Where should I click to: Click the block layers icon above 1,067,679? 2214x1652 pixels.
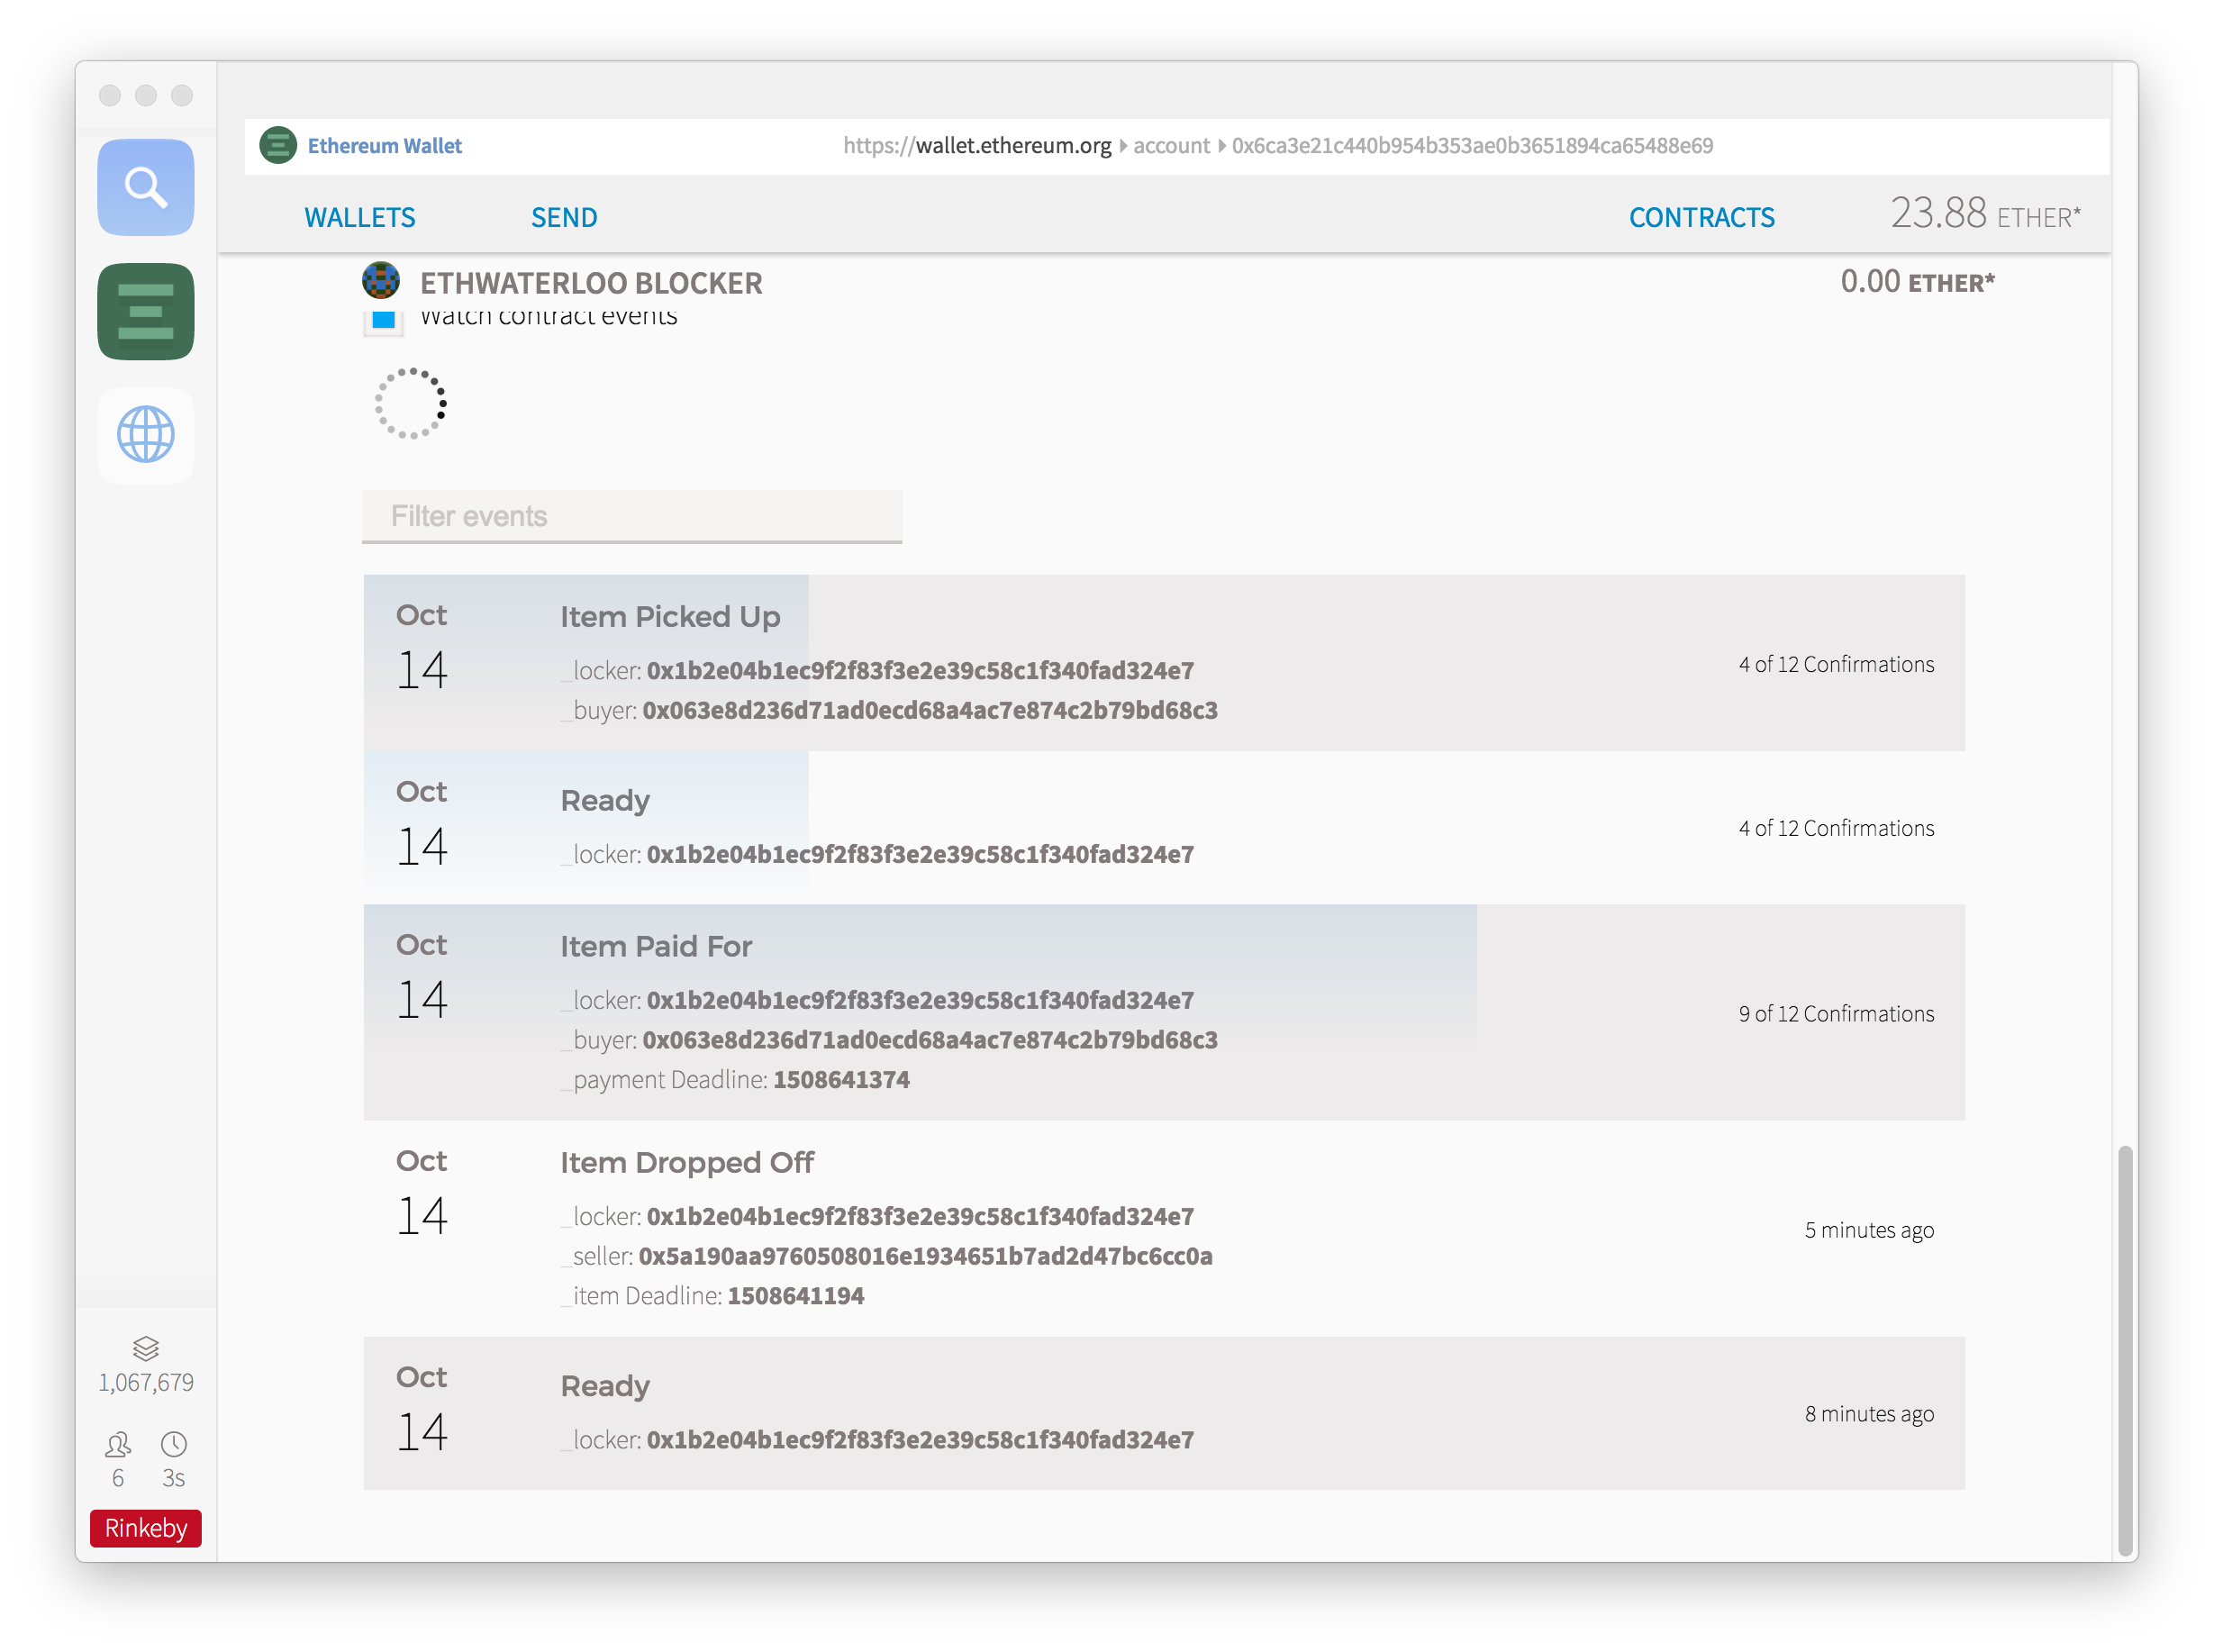(x=146, y=1348)
